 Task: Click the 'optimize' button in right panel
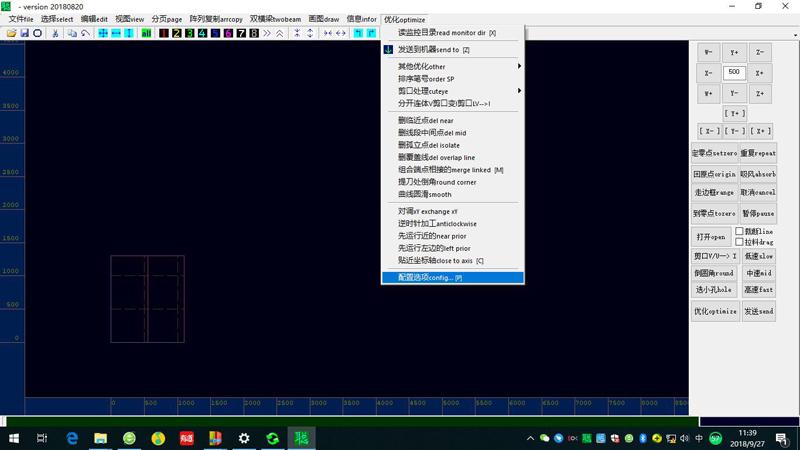715,311
